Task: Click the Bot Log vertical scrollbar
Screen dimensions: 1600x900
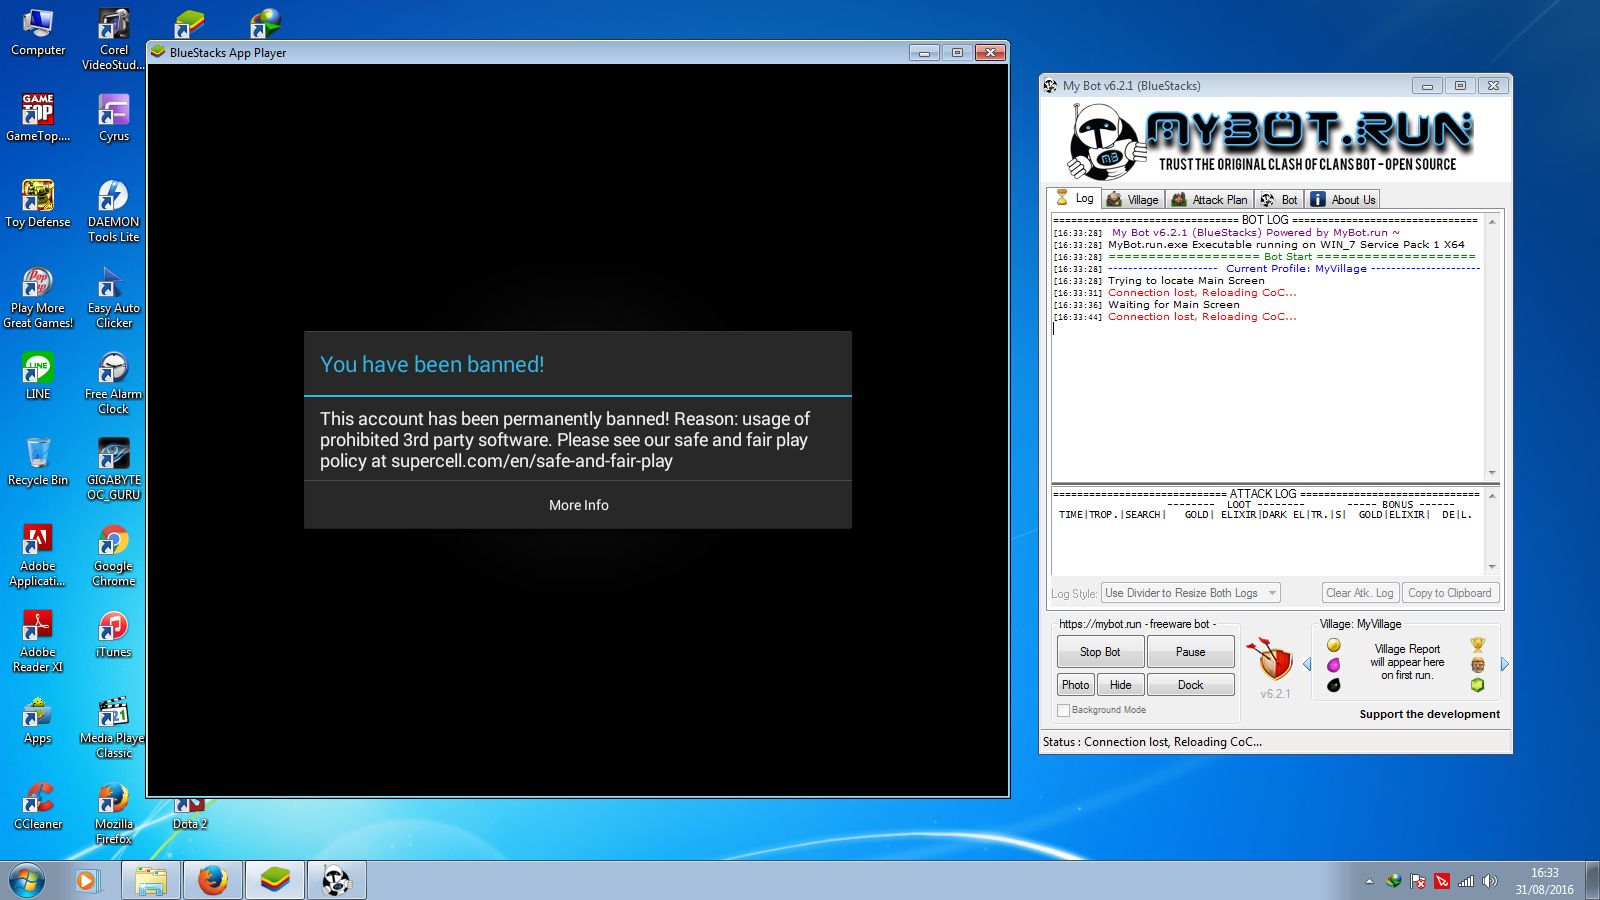Action: pos(1492,347)
